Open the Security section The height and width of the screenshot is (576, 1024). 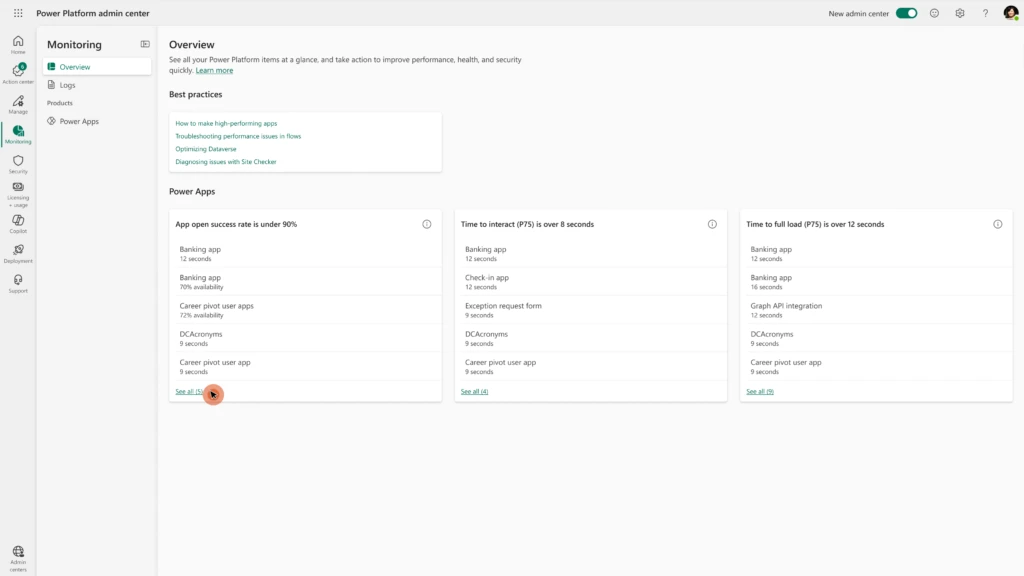tap(17, 163)
